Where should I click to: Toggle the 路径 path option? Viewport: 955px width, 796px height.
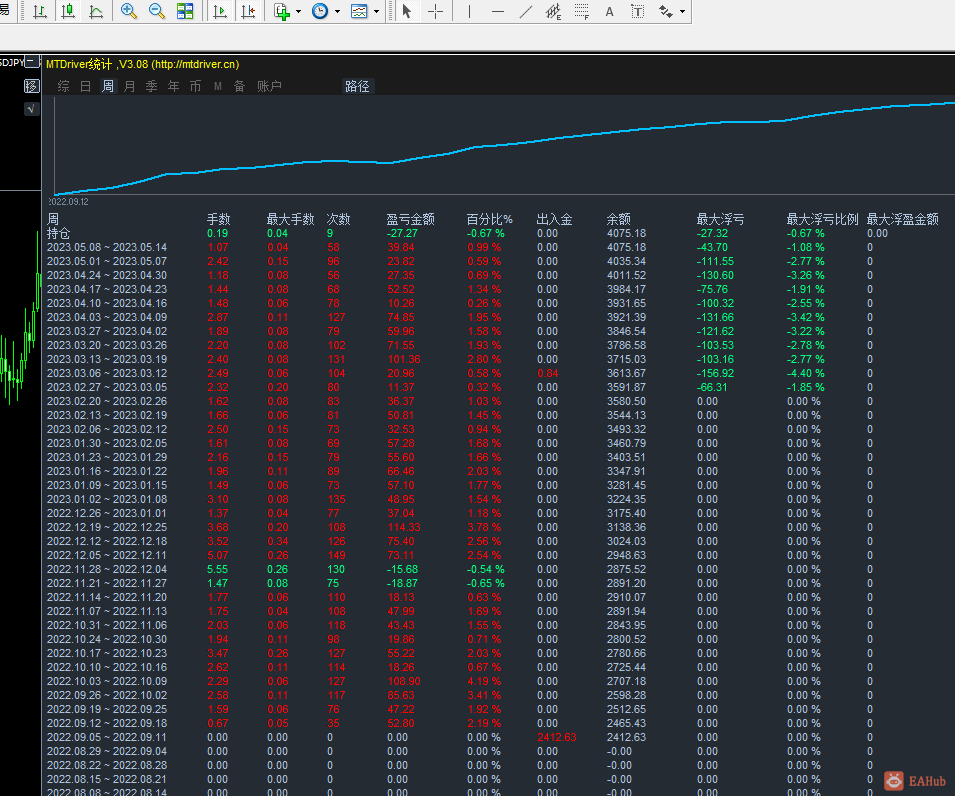click(357, 86)
